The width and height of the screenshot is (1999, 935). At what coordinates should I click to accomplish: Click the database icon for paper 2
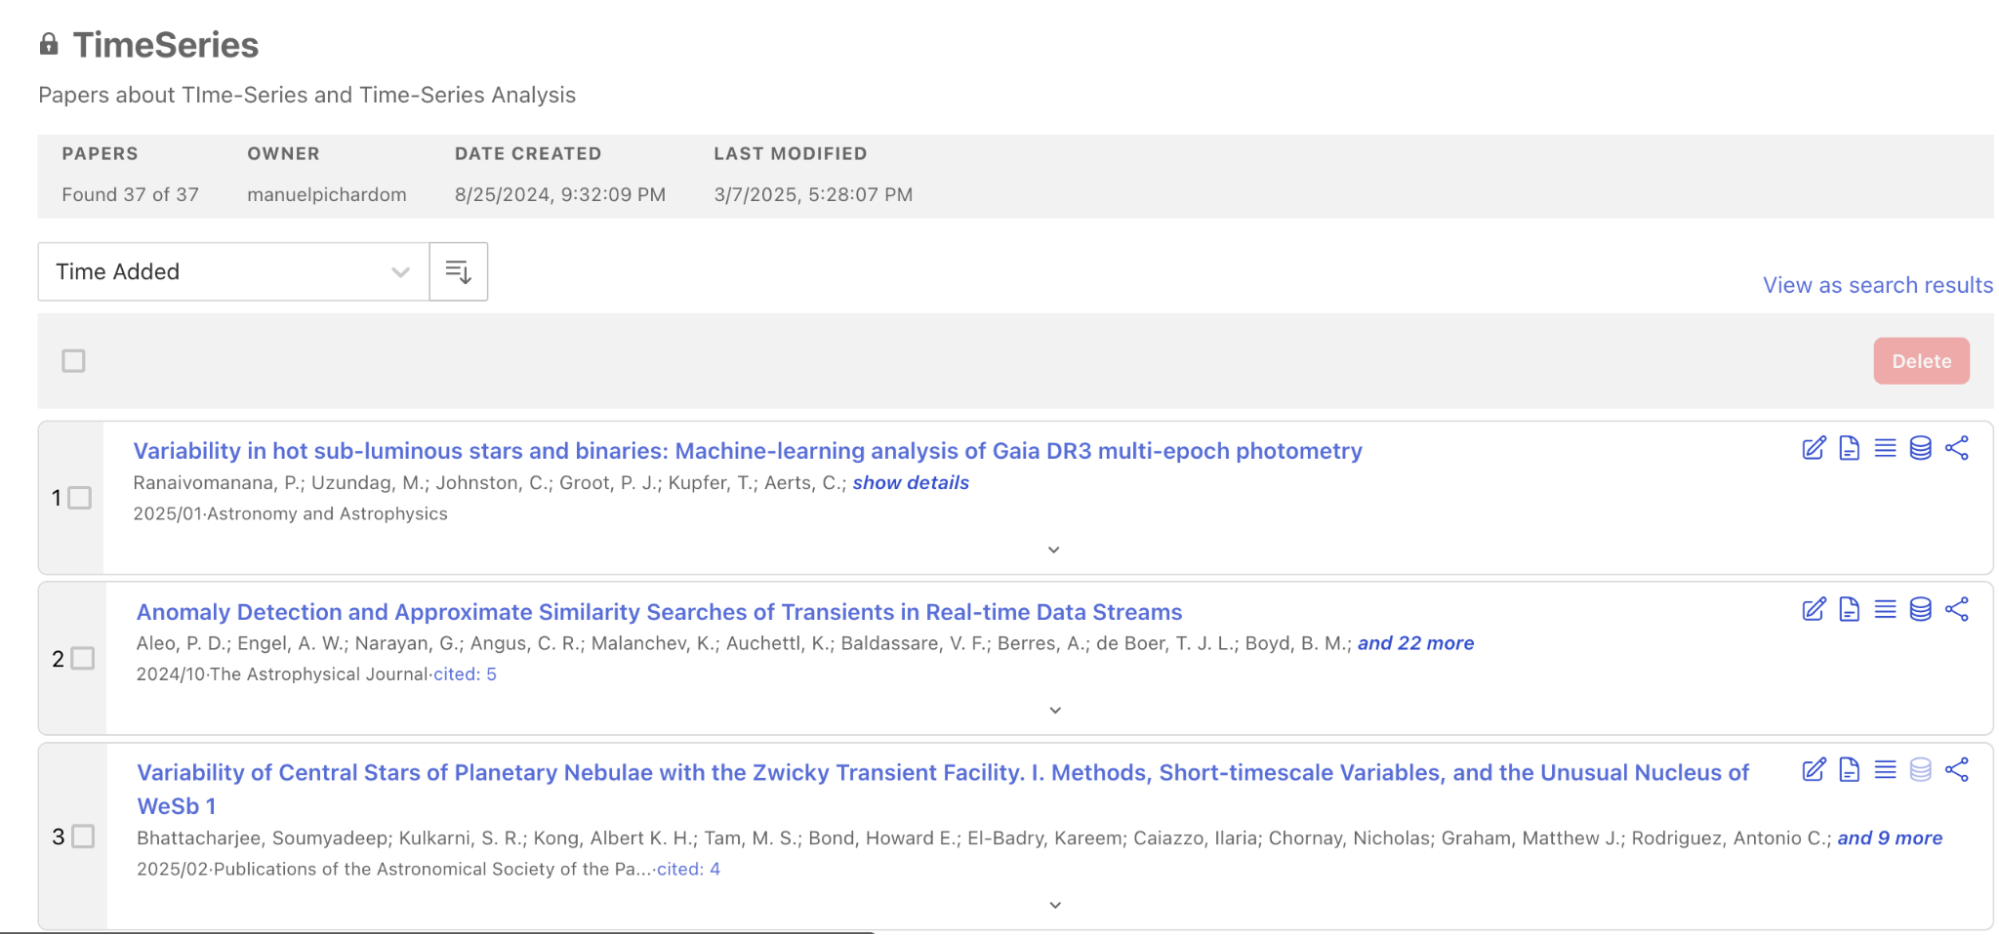pos(1920,609)
